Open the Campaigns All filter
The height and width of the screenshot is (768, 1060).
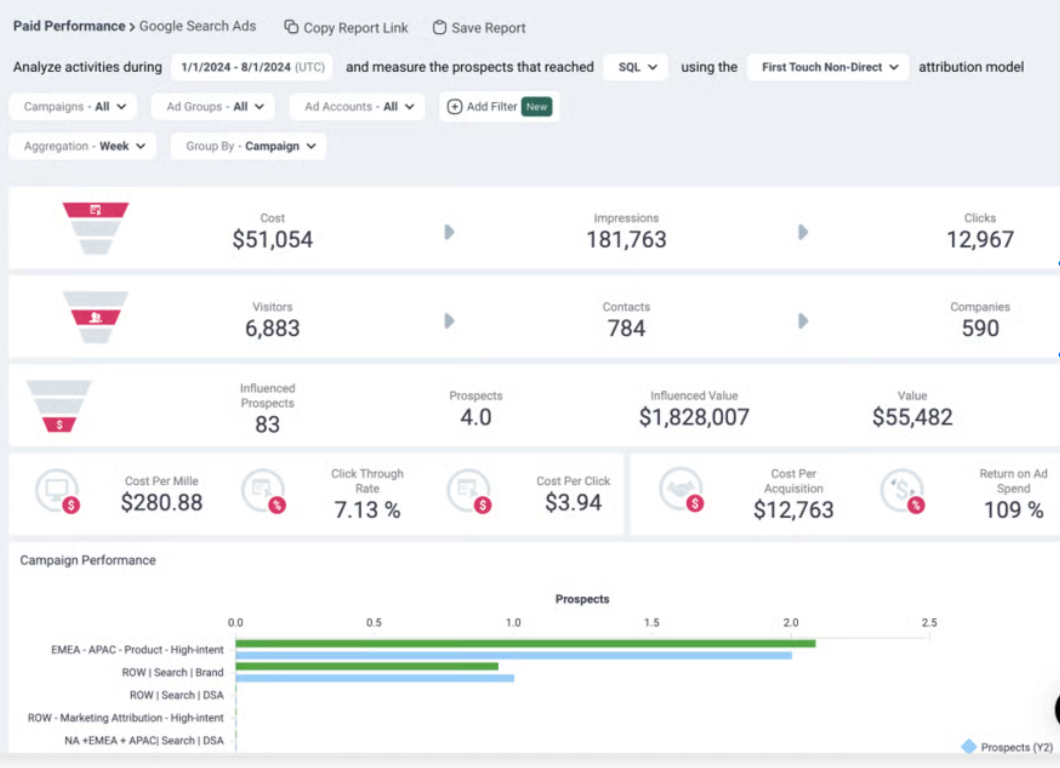(x=72, y=106)
